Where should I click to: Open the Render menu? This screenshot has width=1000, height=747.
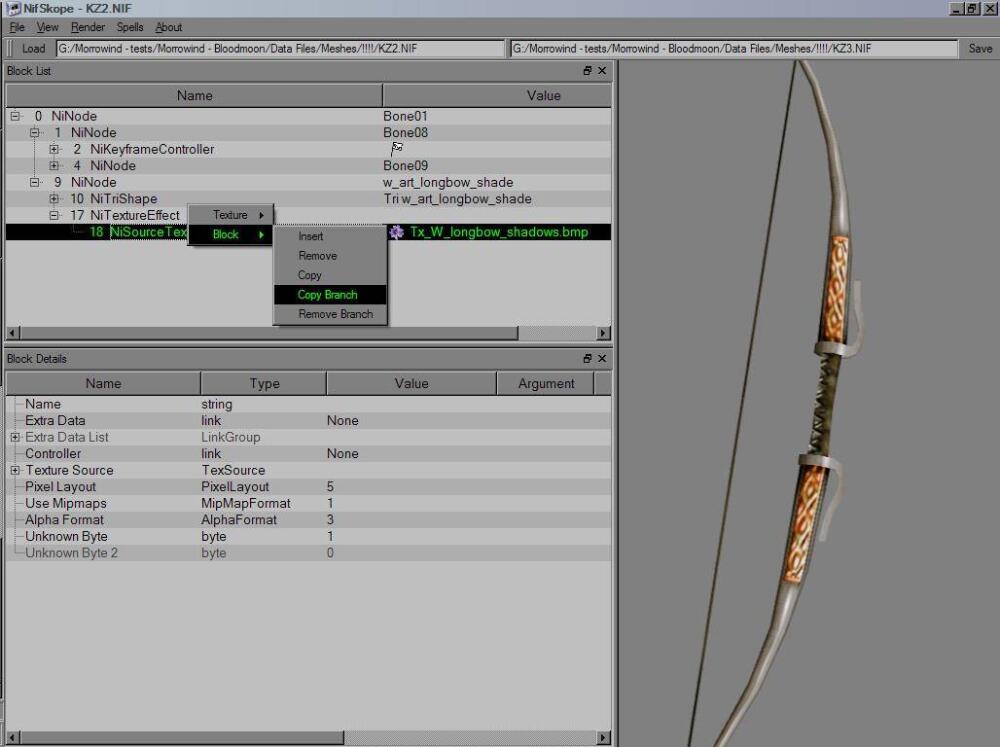coord(87,27)
